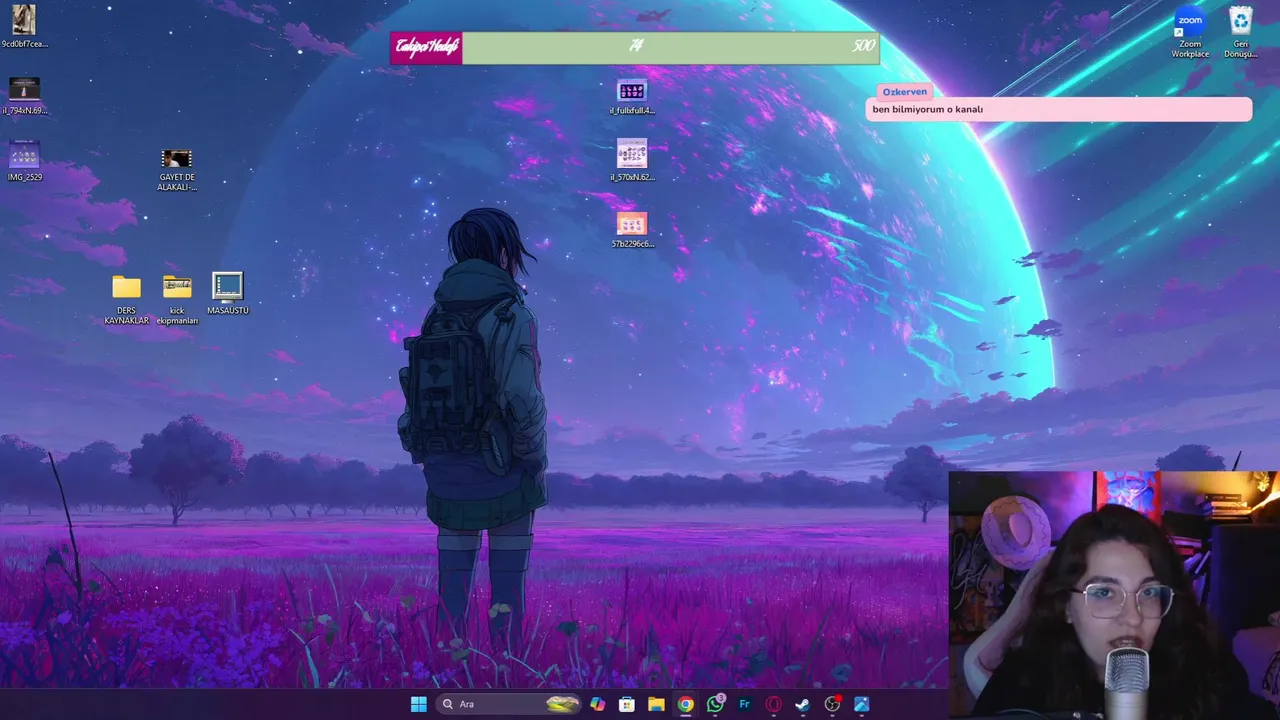
Task: Launch Microsoft Store from taskbar
Action: tap(627, 704)
